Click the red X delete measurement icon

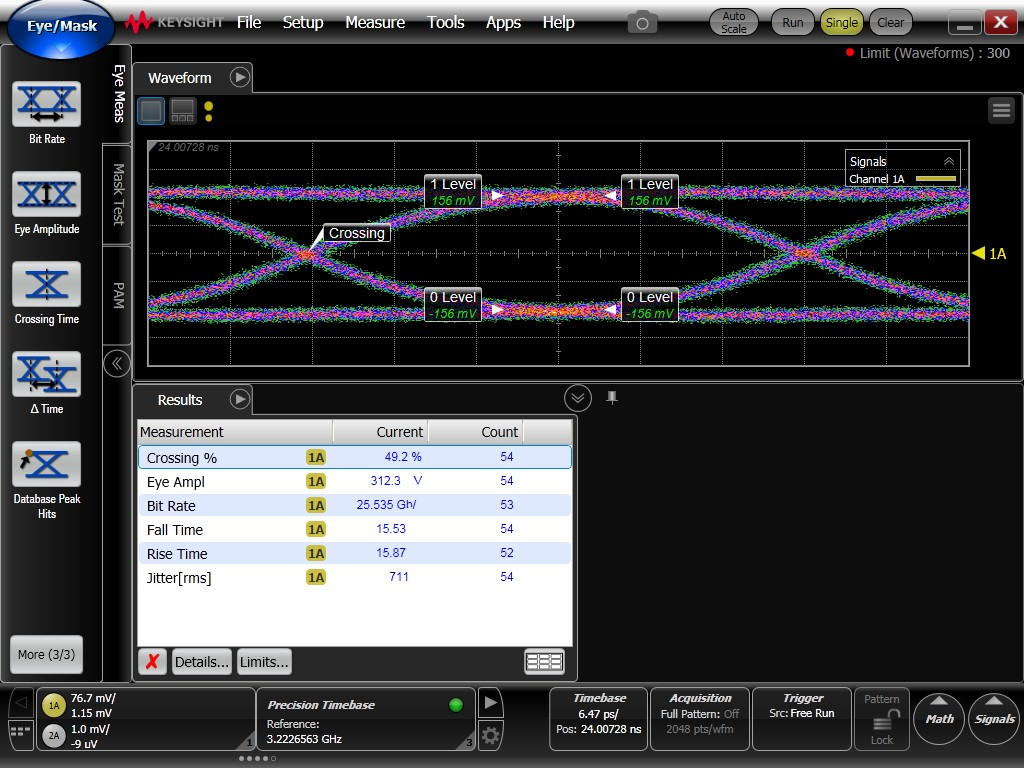tap(152, 661)
